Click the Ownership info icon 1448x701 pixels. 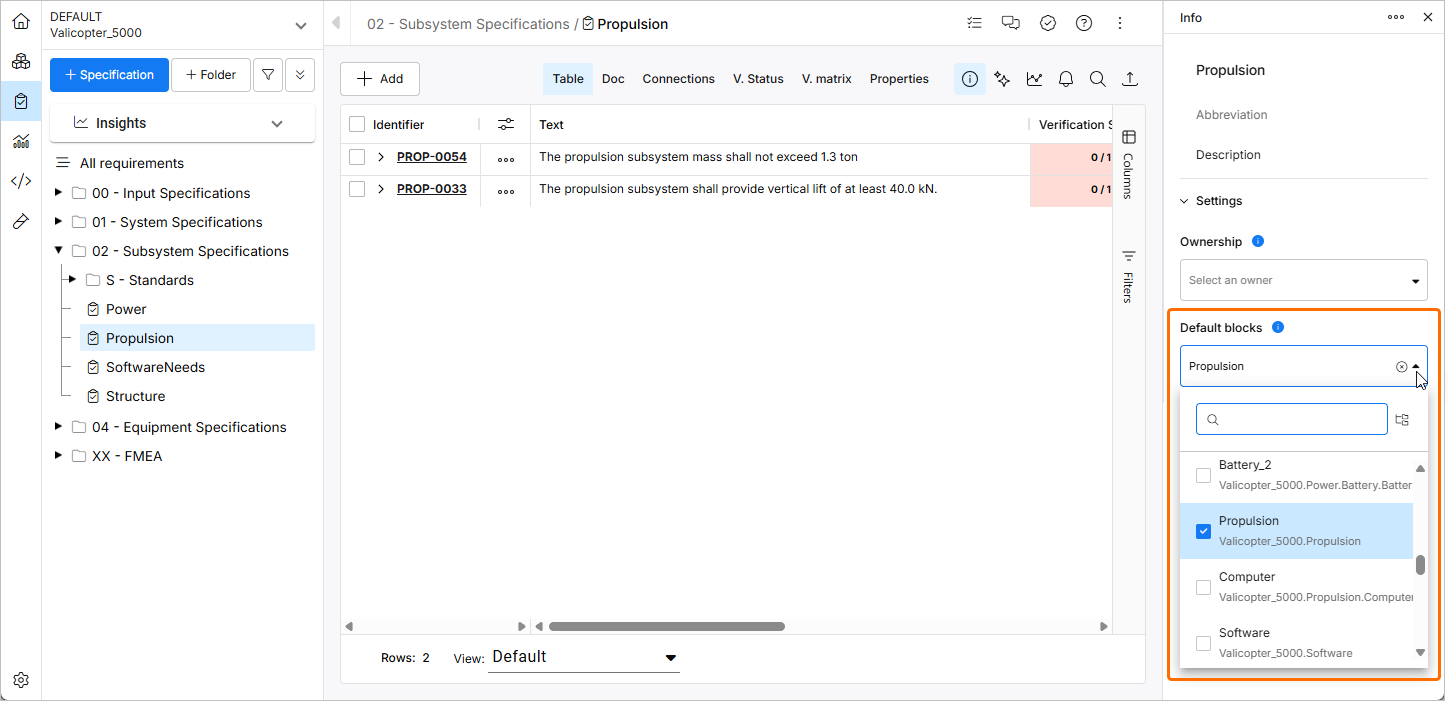tap(1258, 241)
